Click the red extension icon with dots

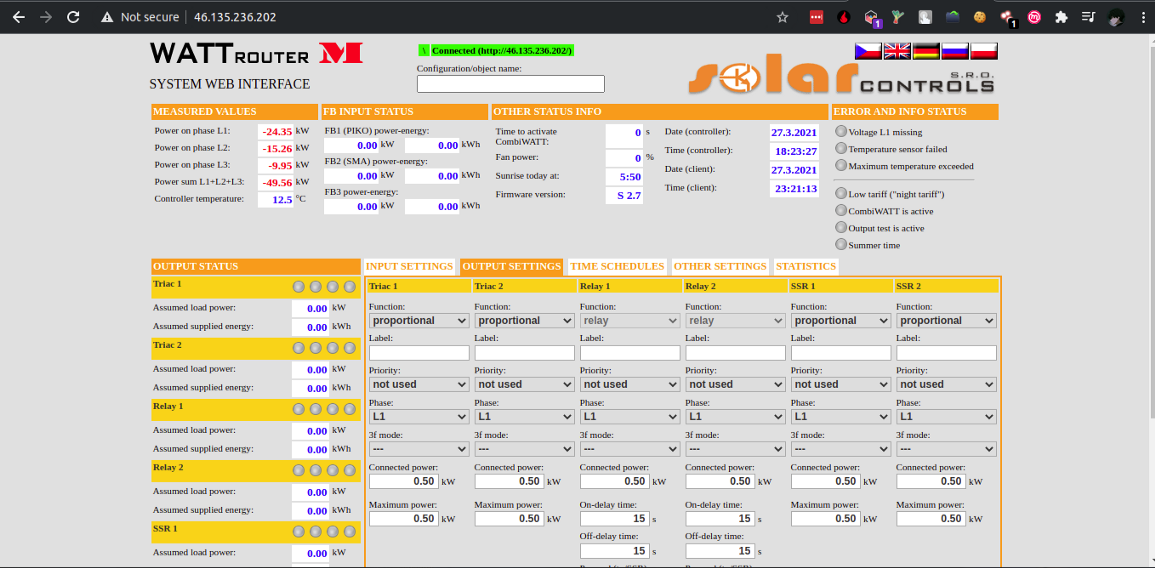tap(816, 17)
